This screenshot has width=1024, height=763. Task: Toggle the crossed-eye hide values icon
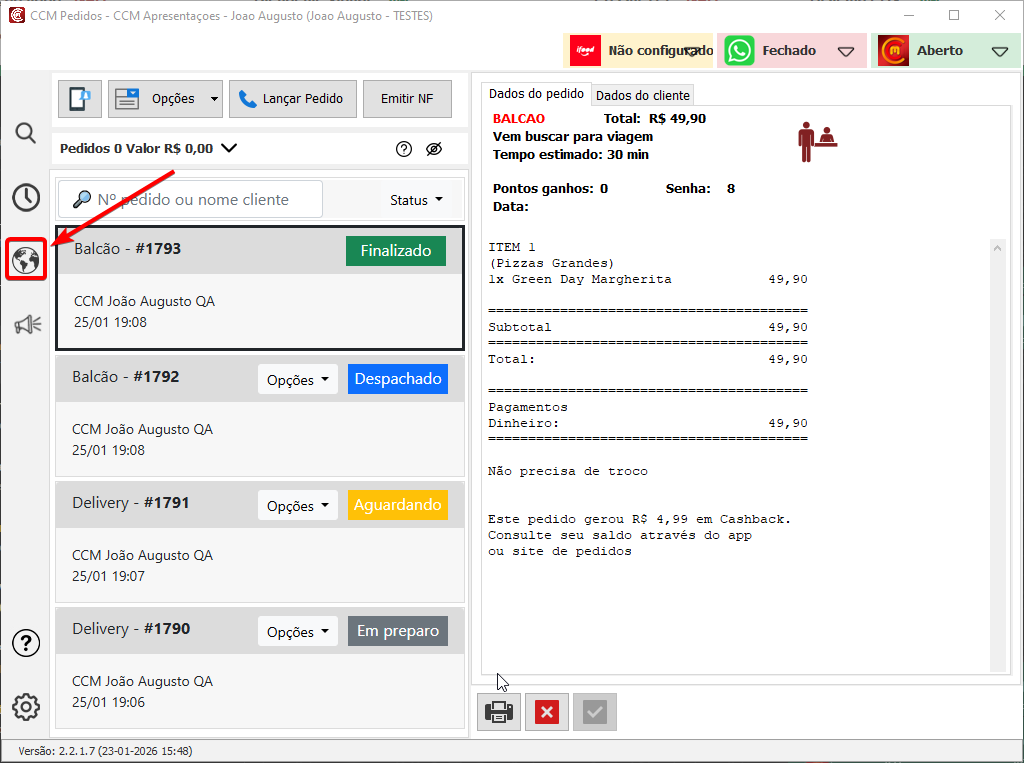coord(433,149)
